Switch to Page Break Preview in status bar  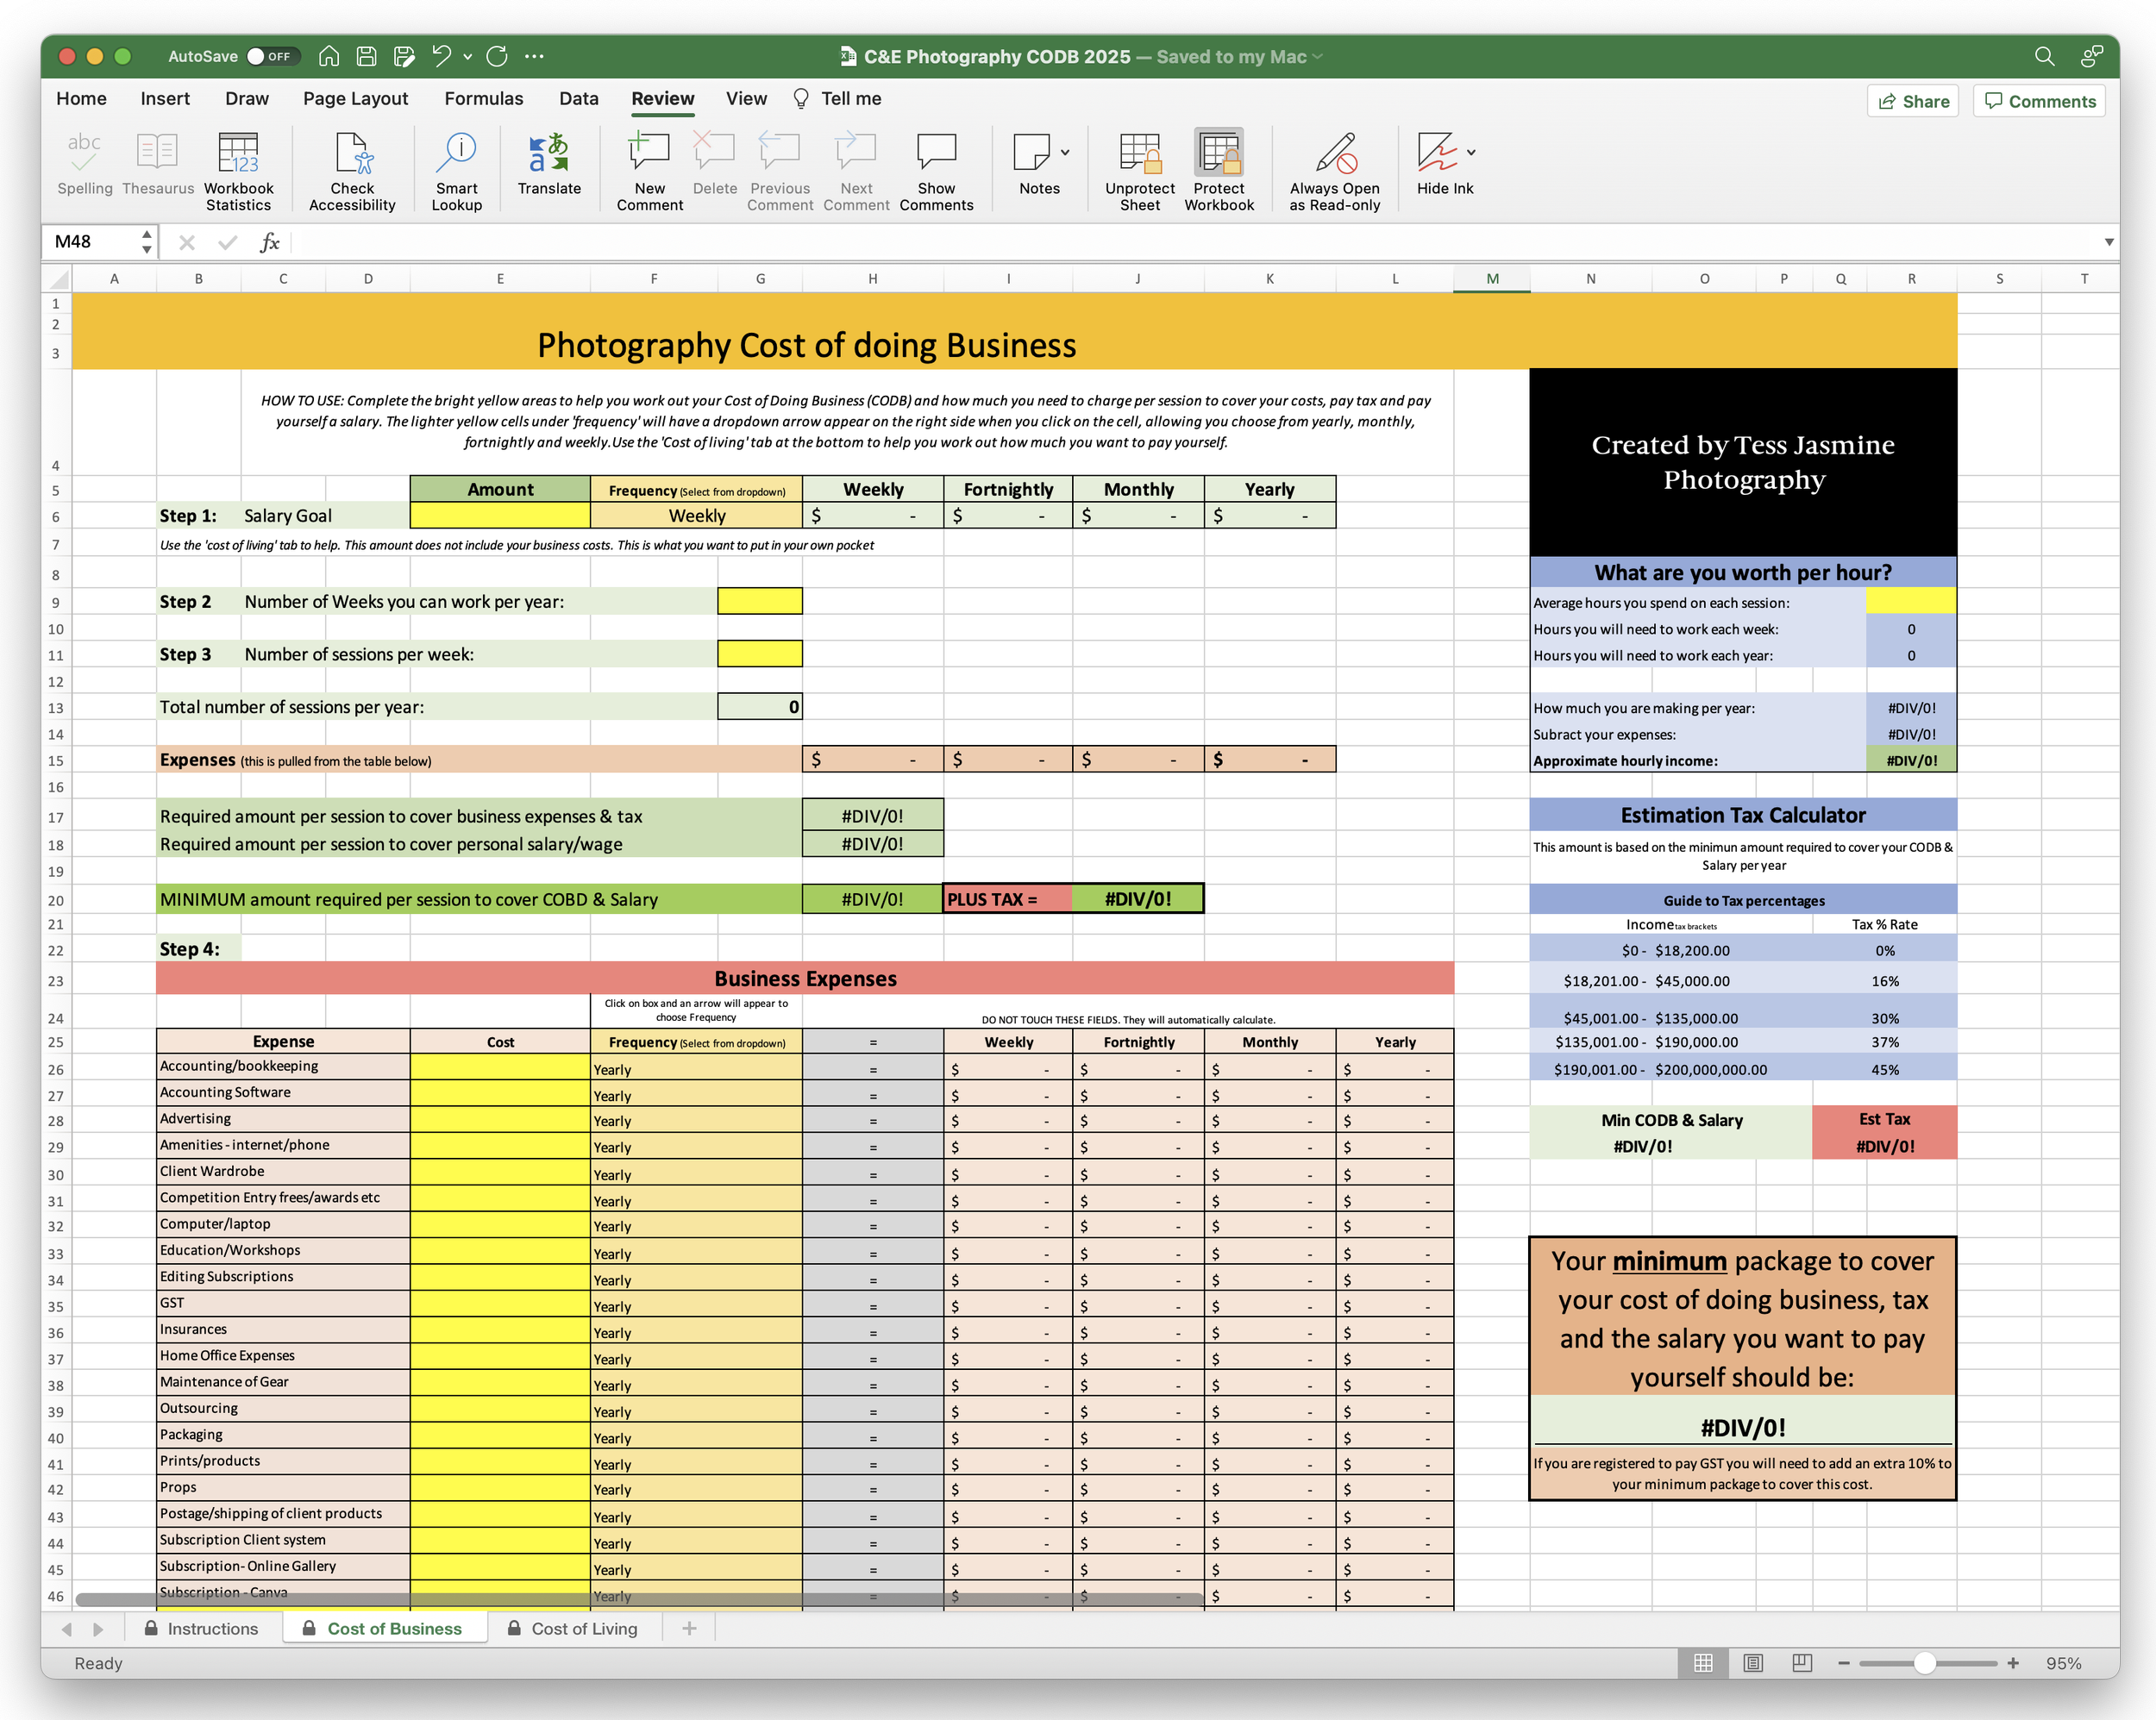(x=1802, y=1663)
